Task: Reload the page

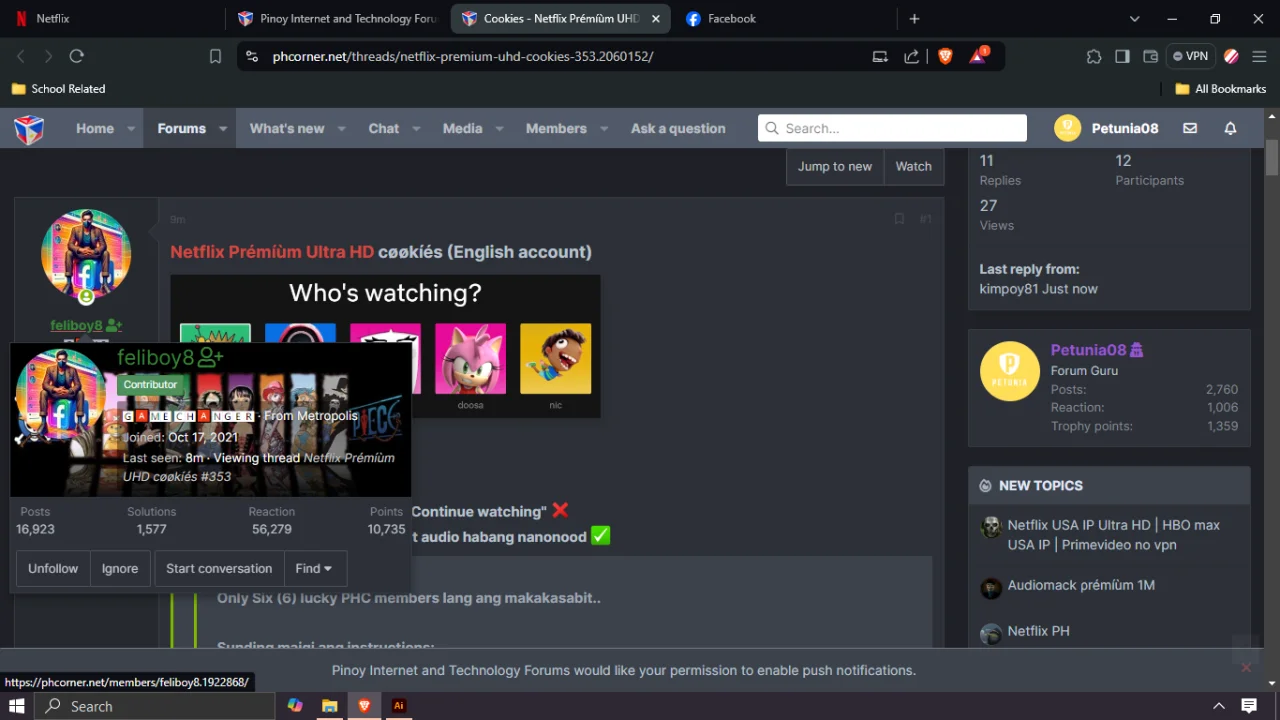Action: 77,57
